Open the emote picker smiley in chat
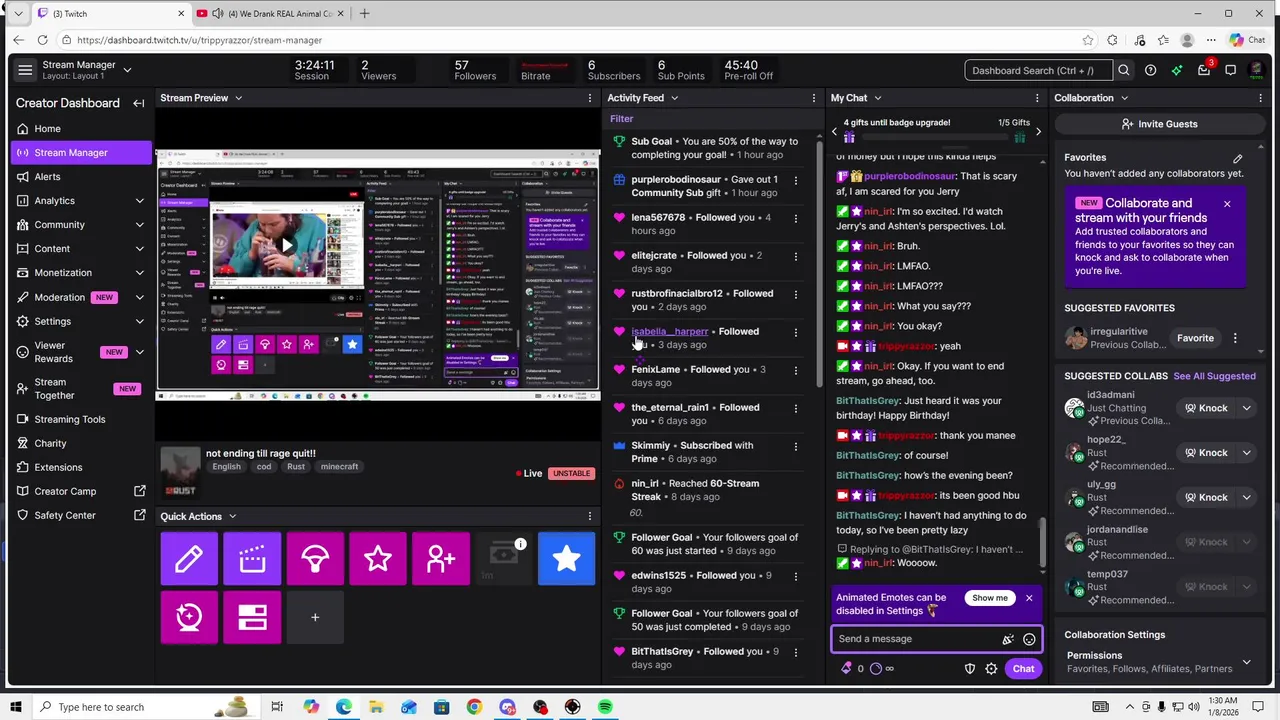1280x720 pixels. [1029, 639]
